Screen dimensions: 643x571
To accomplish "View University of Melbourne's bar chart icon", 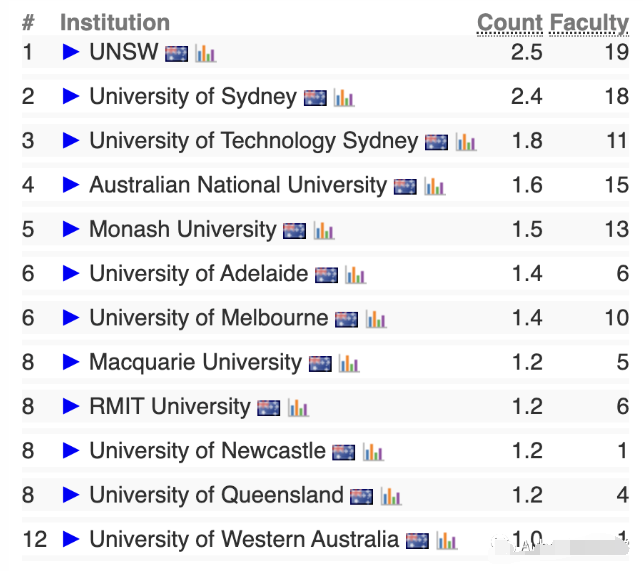I will point(375,319).
